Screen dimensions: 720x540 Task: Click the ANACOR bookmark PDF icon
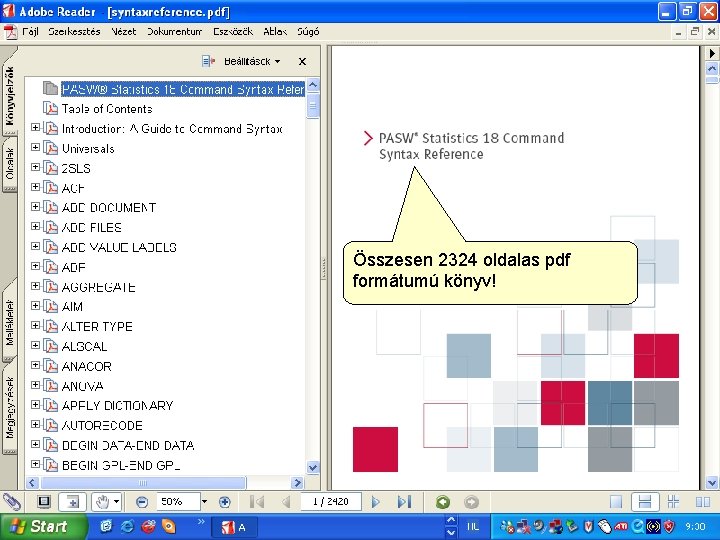(x=51, y=366)
